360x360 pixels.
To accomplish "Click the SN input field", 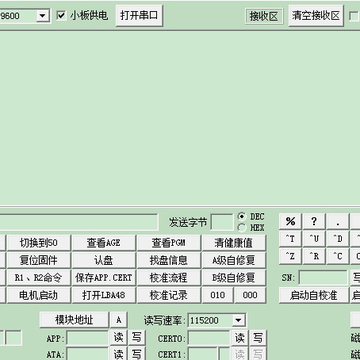I will click(323, 278).
